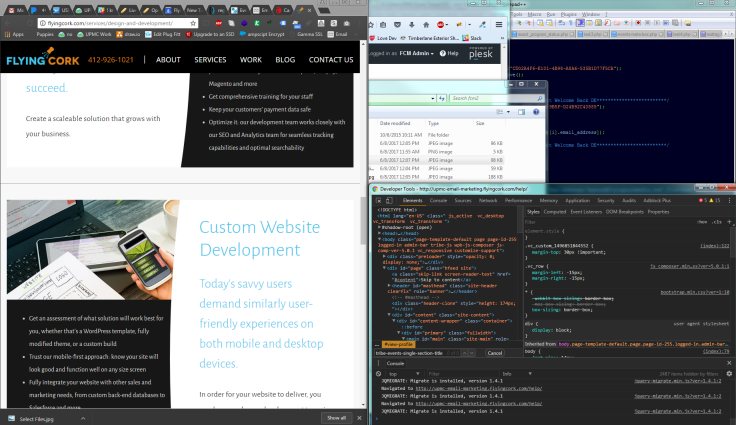Open the Plugins menu in Notepad++
The height and width of the screenshot is (425, 736).
(x=568, y=15)
